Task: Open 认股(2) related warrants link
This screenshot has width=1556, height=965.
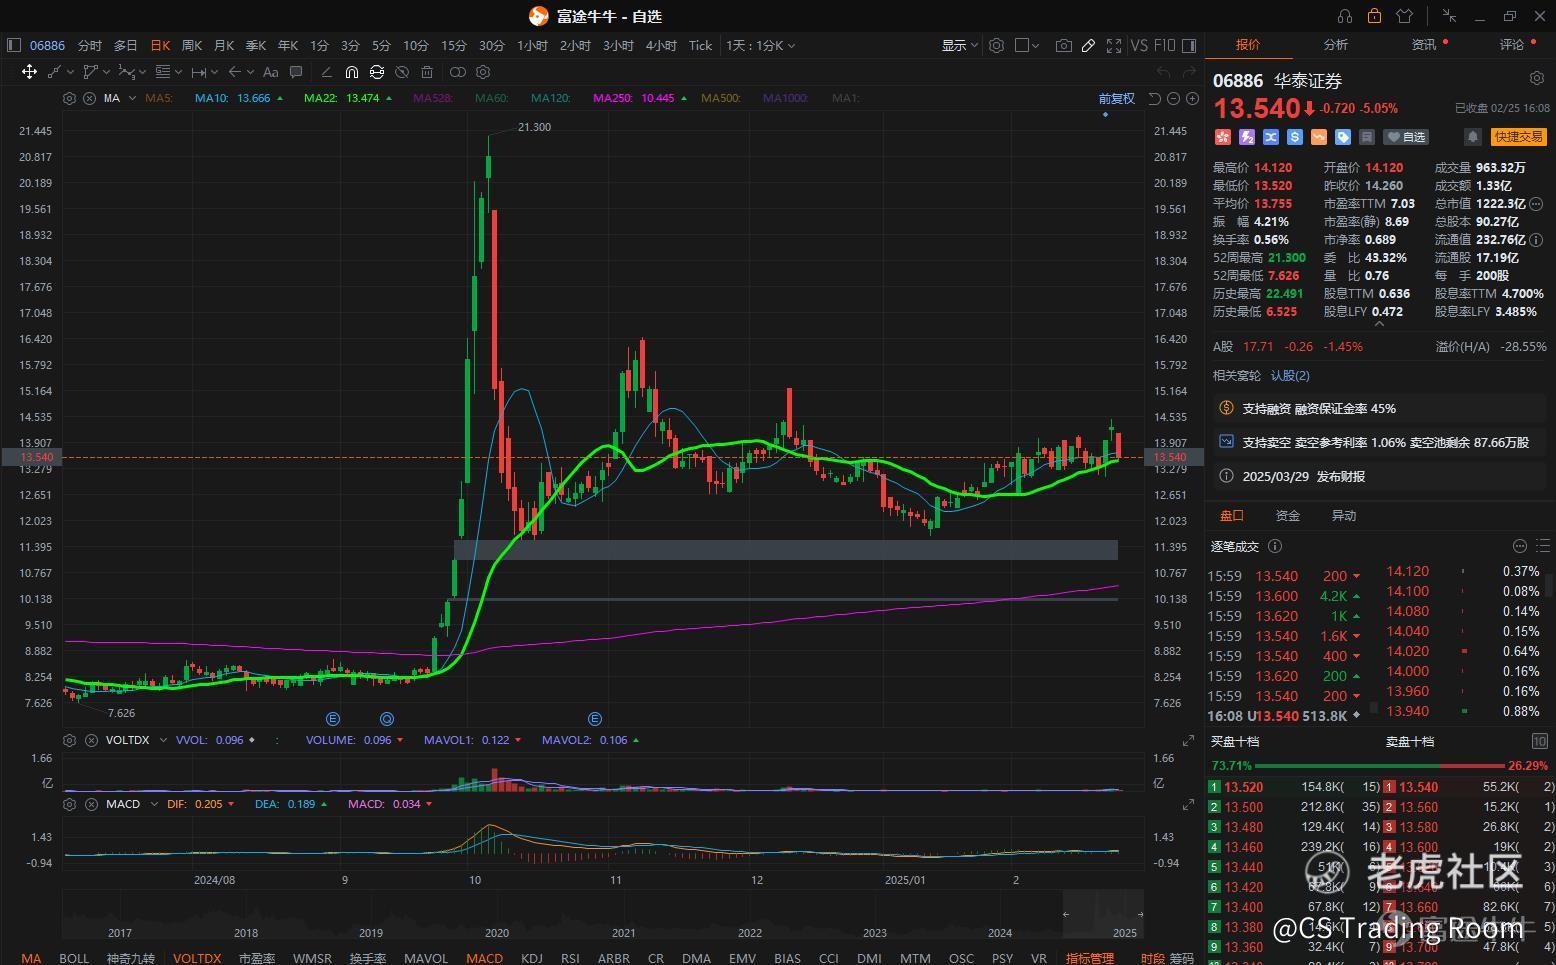Action: click(1290, 376)
